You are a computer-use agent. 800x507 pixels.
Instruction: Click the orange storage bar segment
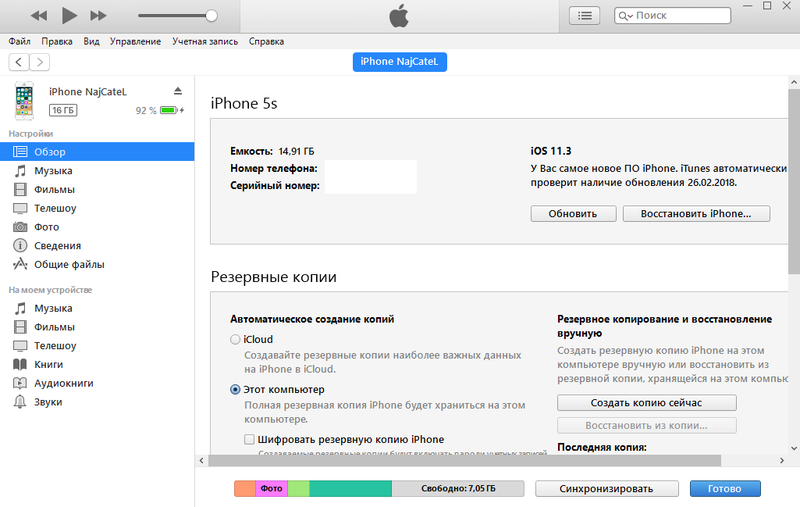tap(245, 489)
